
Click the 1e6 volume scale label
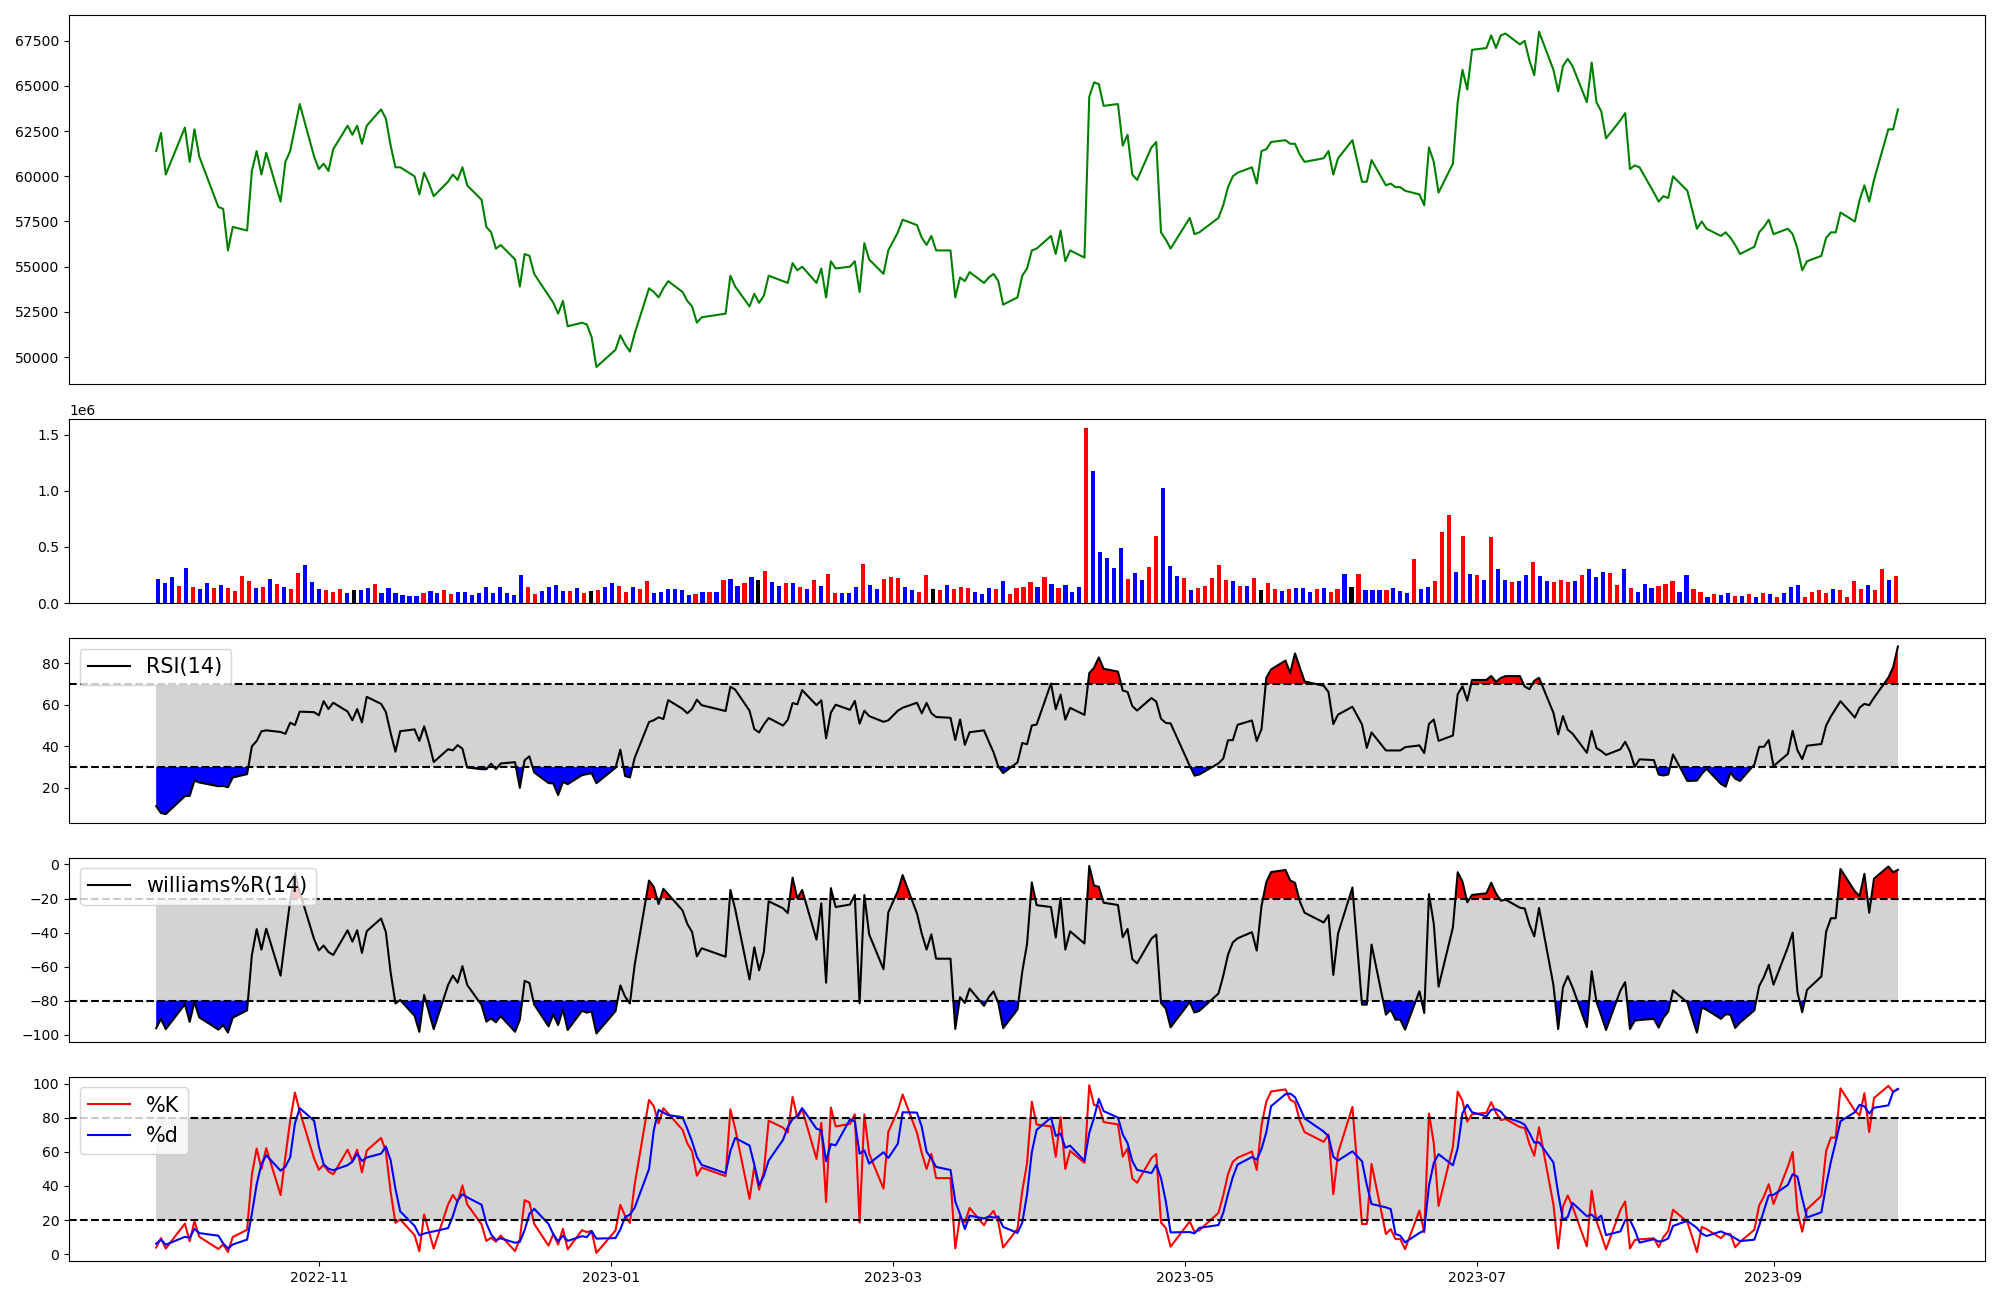(82, 411)
